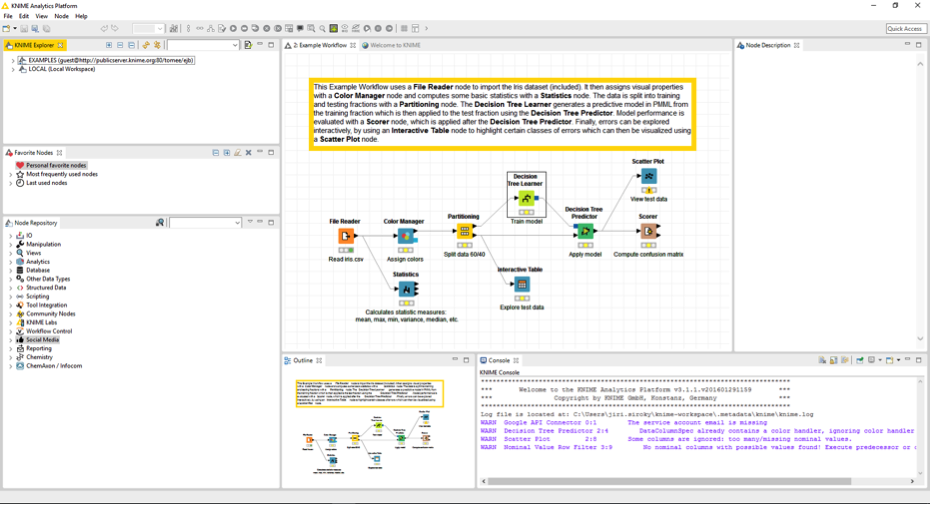Click the Color Manager node icon
Viewport: 931px width, 505px height.
coord(406,236)
